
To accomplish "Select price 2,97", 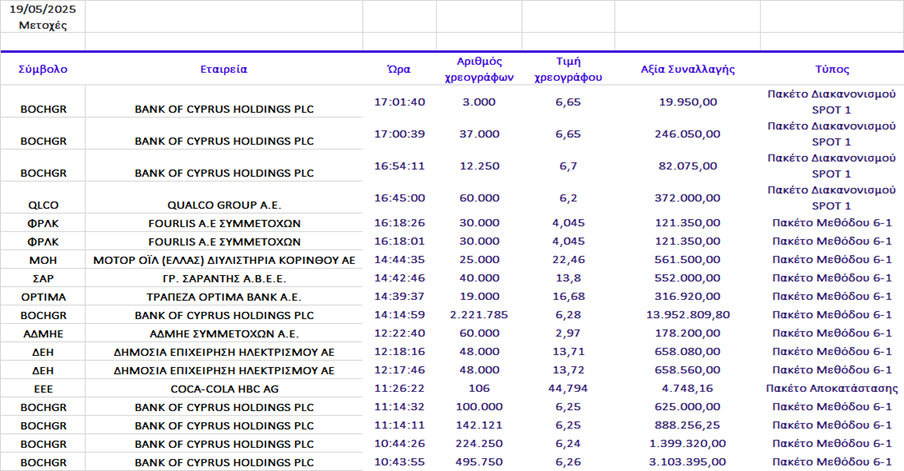I will 568,333.
